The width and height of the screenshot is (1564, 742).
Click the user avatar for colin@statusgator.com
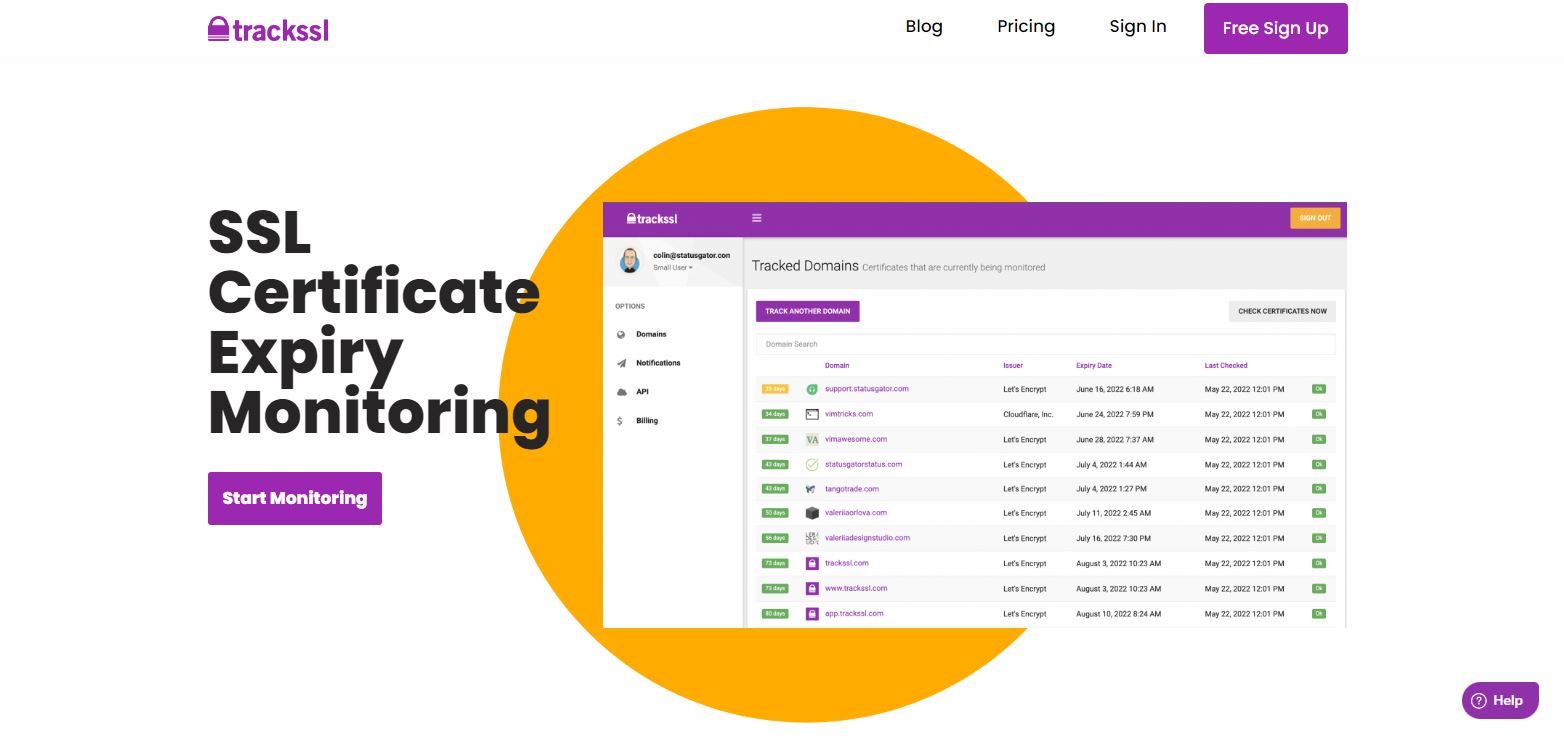pyautogui.click(x=630, y=261)
